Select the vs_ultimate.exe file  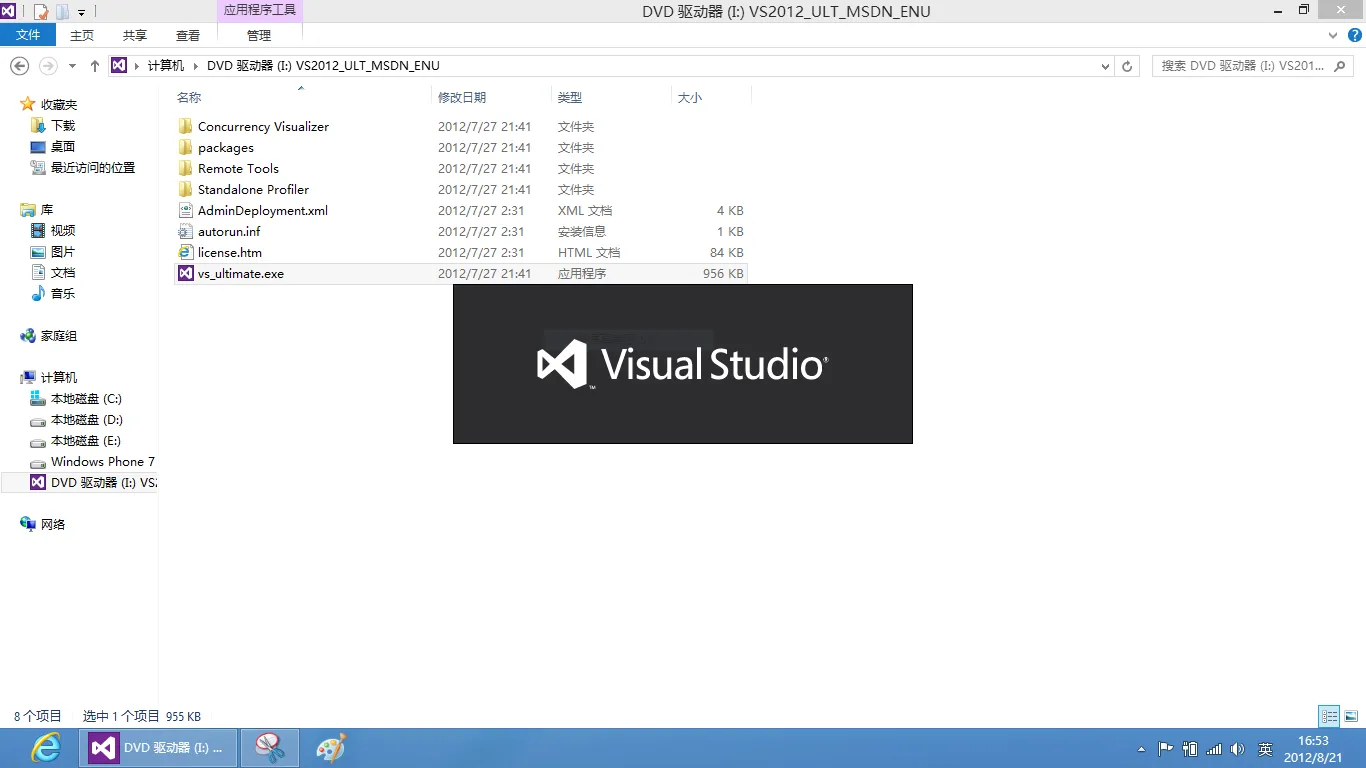[241, 274]
